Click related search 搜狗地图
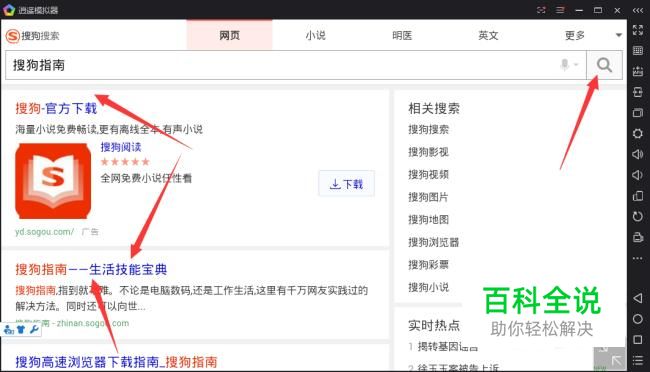 tap(428, 219)
